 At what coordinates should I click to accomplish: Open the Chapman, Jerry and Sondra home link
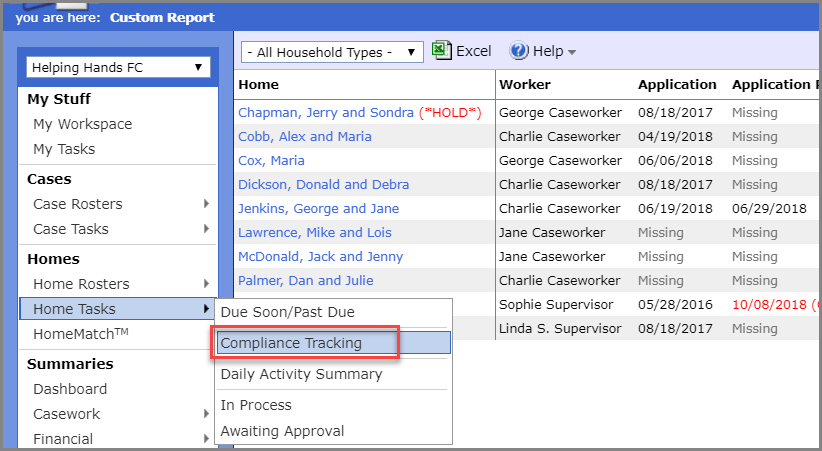[326, 113]
